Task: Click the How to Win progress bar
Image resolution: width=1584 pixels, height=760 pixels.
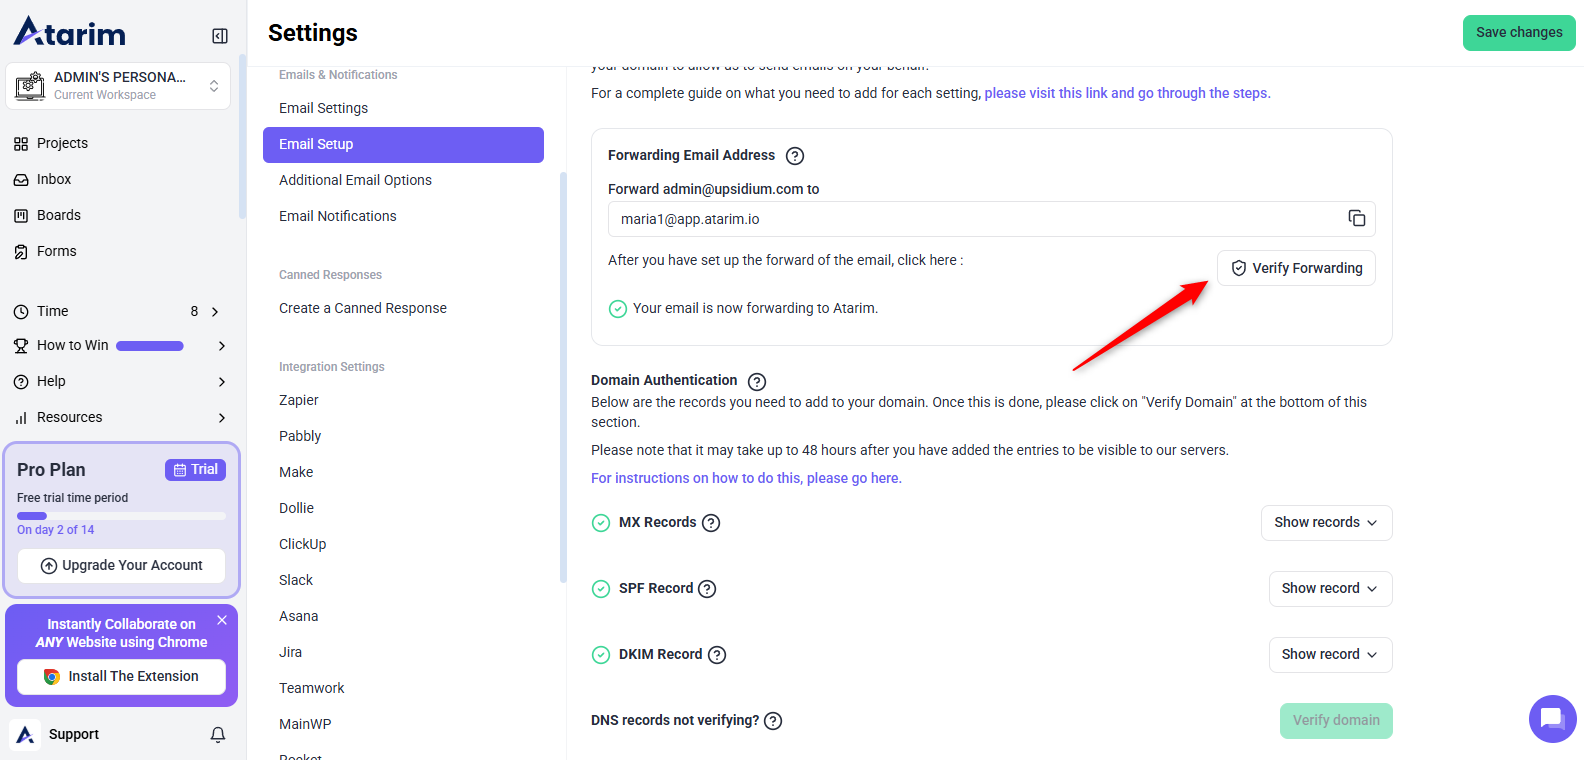Action: coord(150,346)
